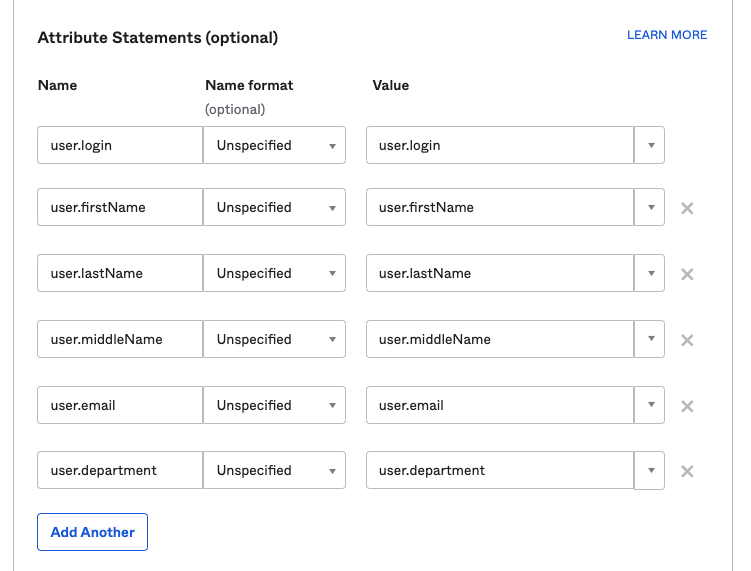The image size is (751, 571).
Task: Edit the user.middleName name field
Action: pos(120,339)
